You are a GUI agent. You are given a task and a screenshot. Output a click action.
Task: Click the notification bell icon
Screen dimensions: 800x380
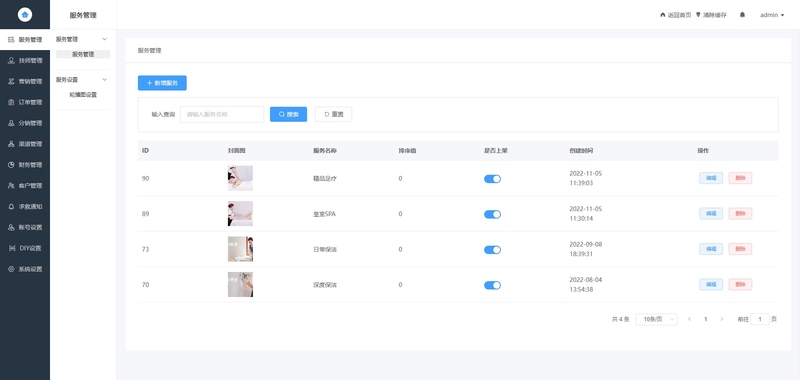(x=742, y=15)
